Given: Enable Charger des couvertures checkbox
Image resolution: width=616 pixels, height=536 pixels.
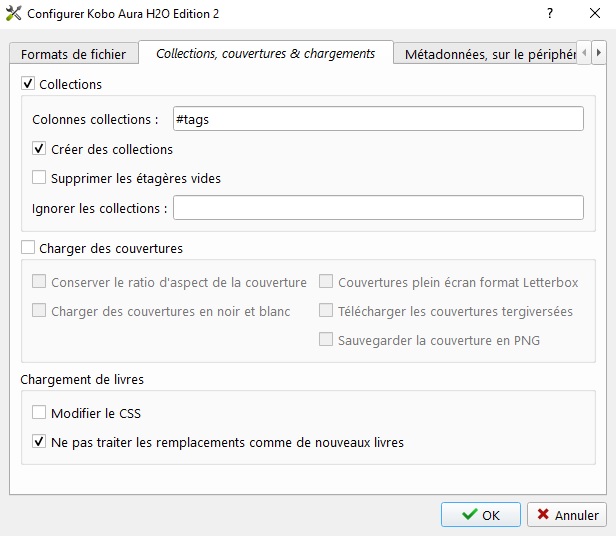Looking at the screenshot, I should [x=28, y=248].
